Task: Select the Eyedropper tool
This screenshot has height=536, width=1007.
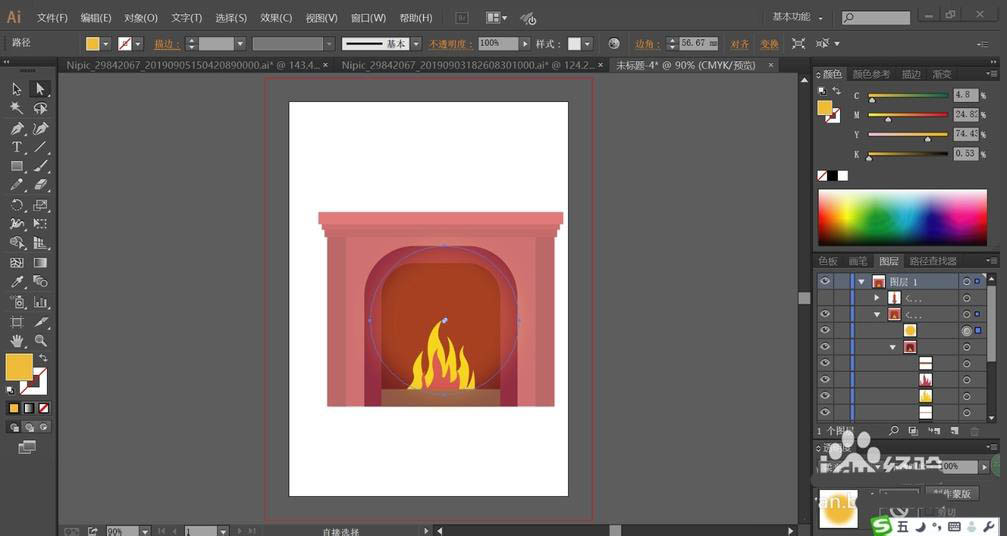Action: [17, 282]
